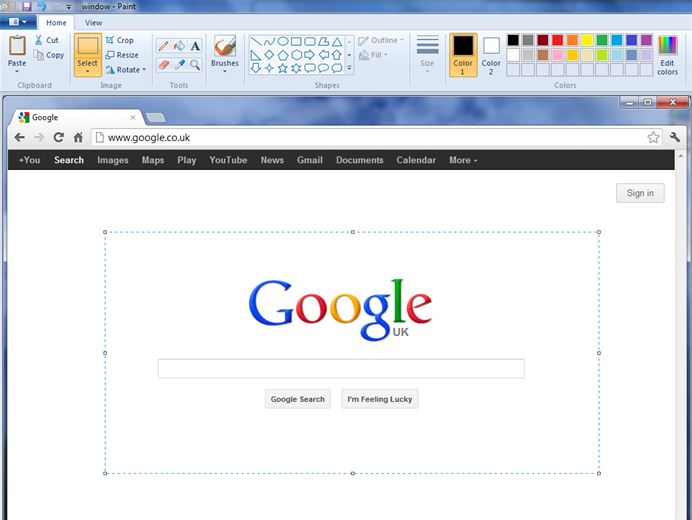The image size is (692, 520).
Task: Open the Select dropdown arrow
Action: 87,72
